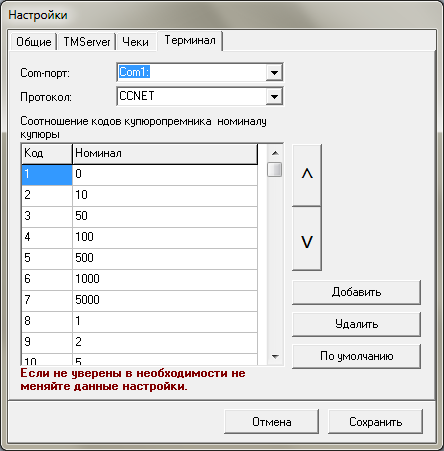444x451 pixels.
Task: Select the Терминал tab
Action: click(x=190, y=40)
